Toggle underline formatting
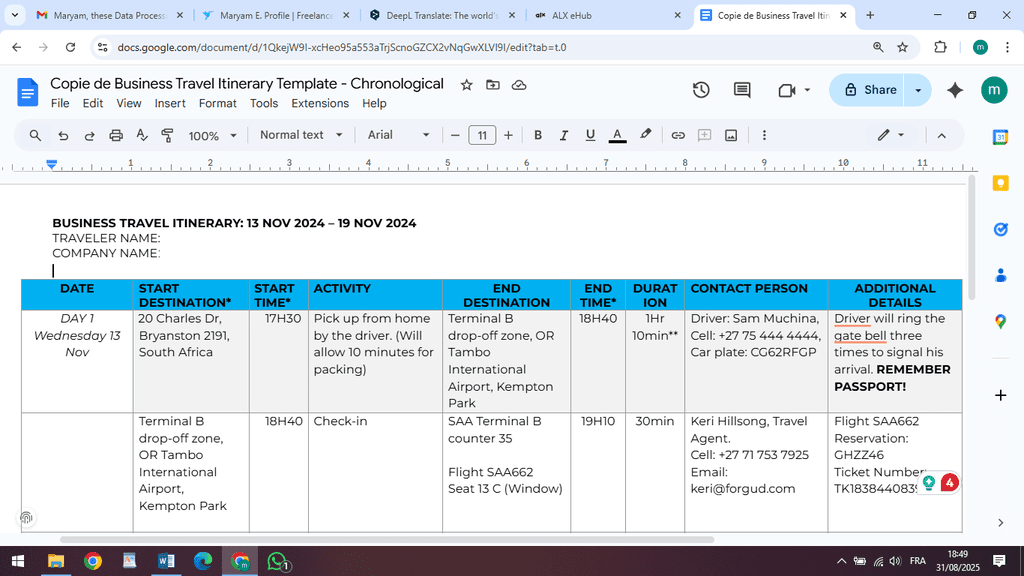Screen dimensions: 1024x576 point(590,135)
